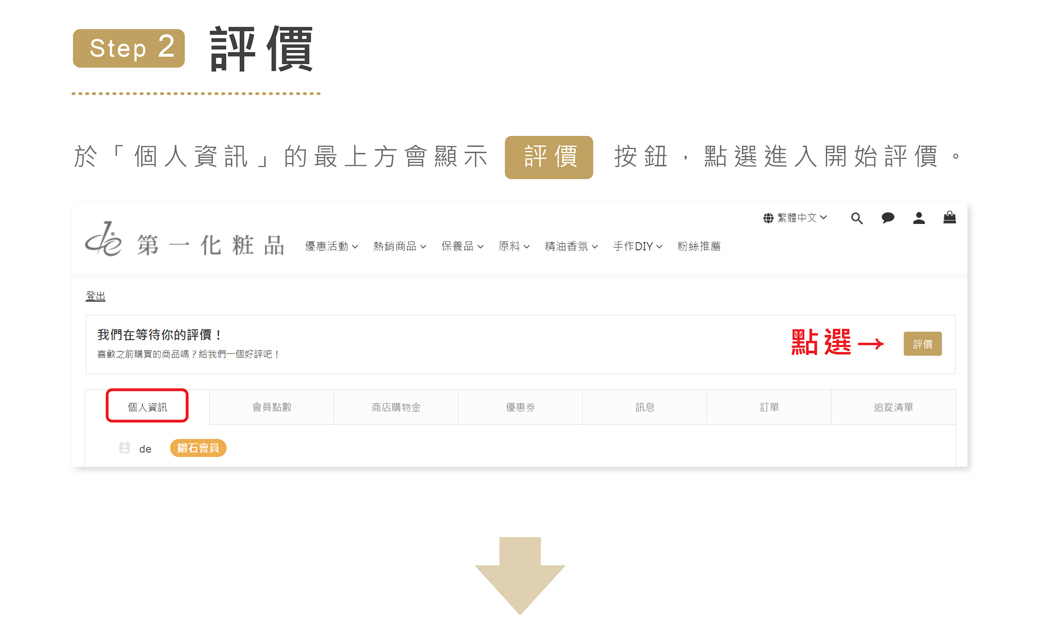Switch to the 會員點數 tab
Viewport: 1040px width, 644px height.
(271, 407)
